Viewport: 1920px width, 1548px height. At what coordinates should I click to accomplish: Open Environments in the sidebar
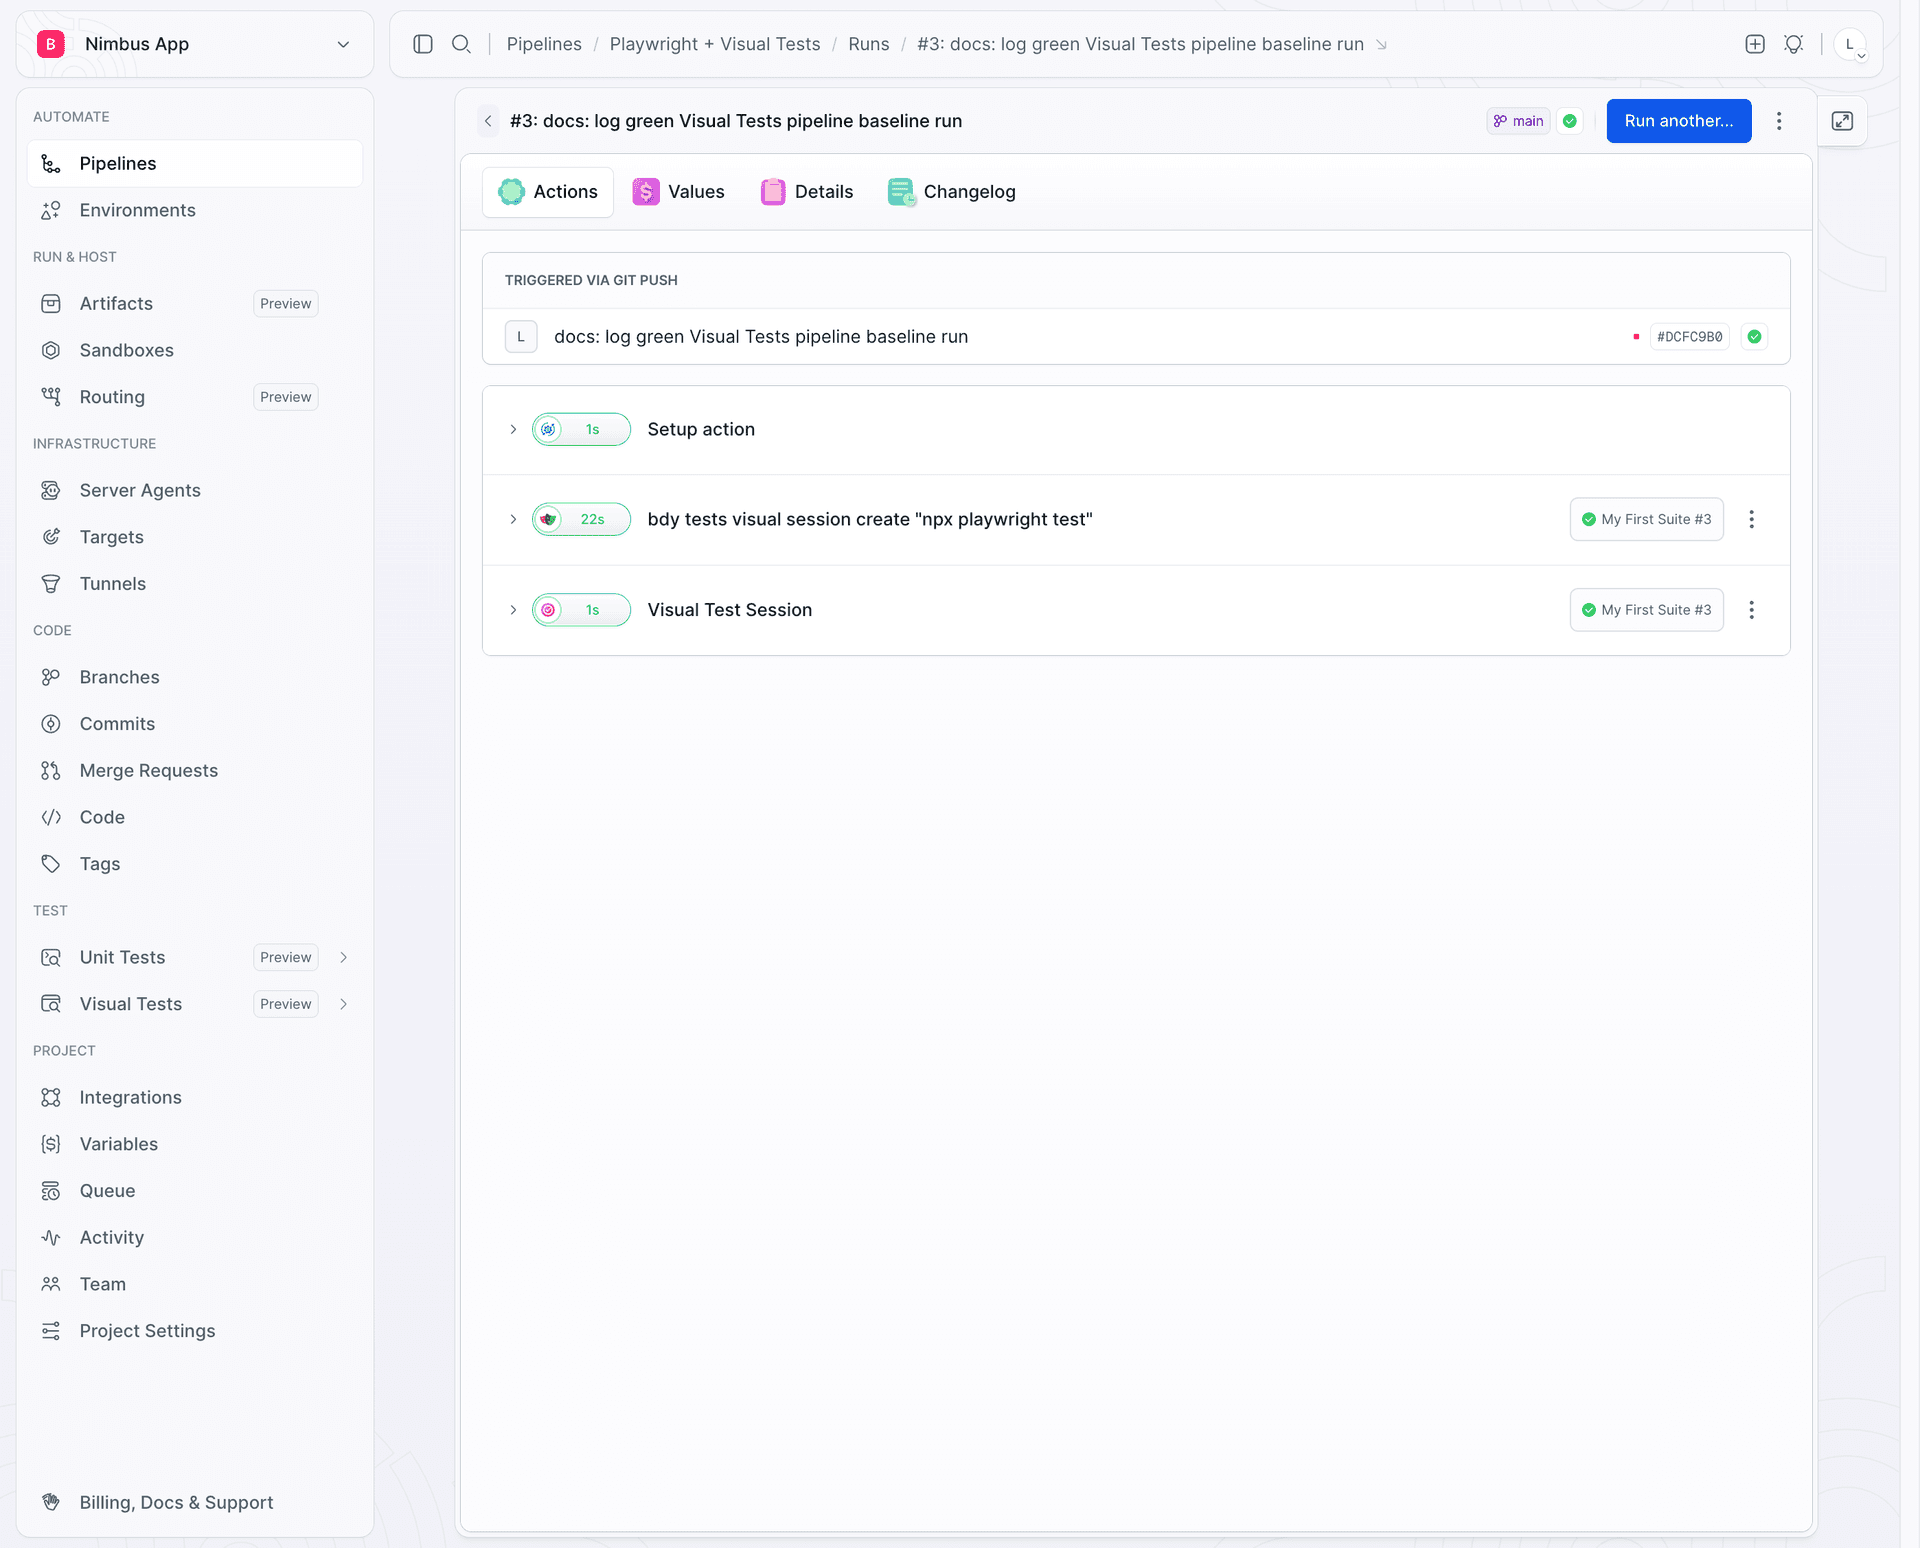pos(195,210)
